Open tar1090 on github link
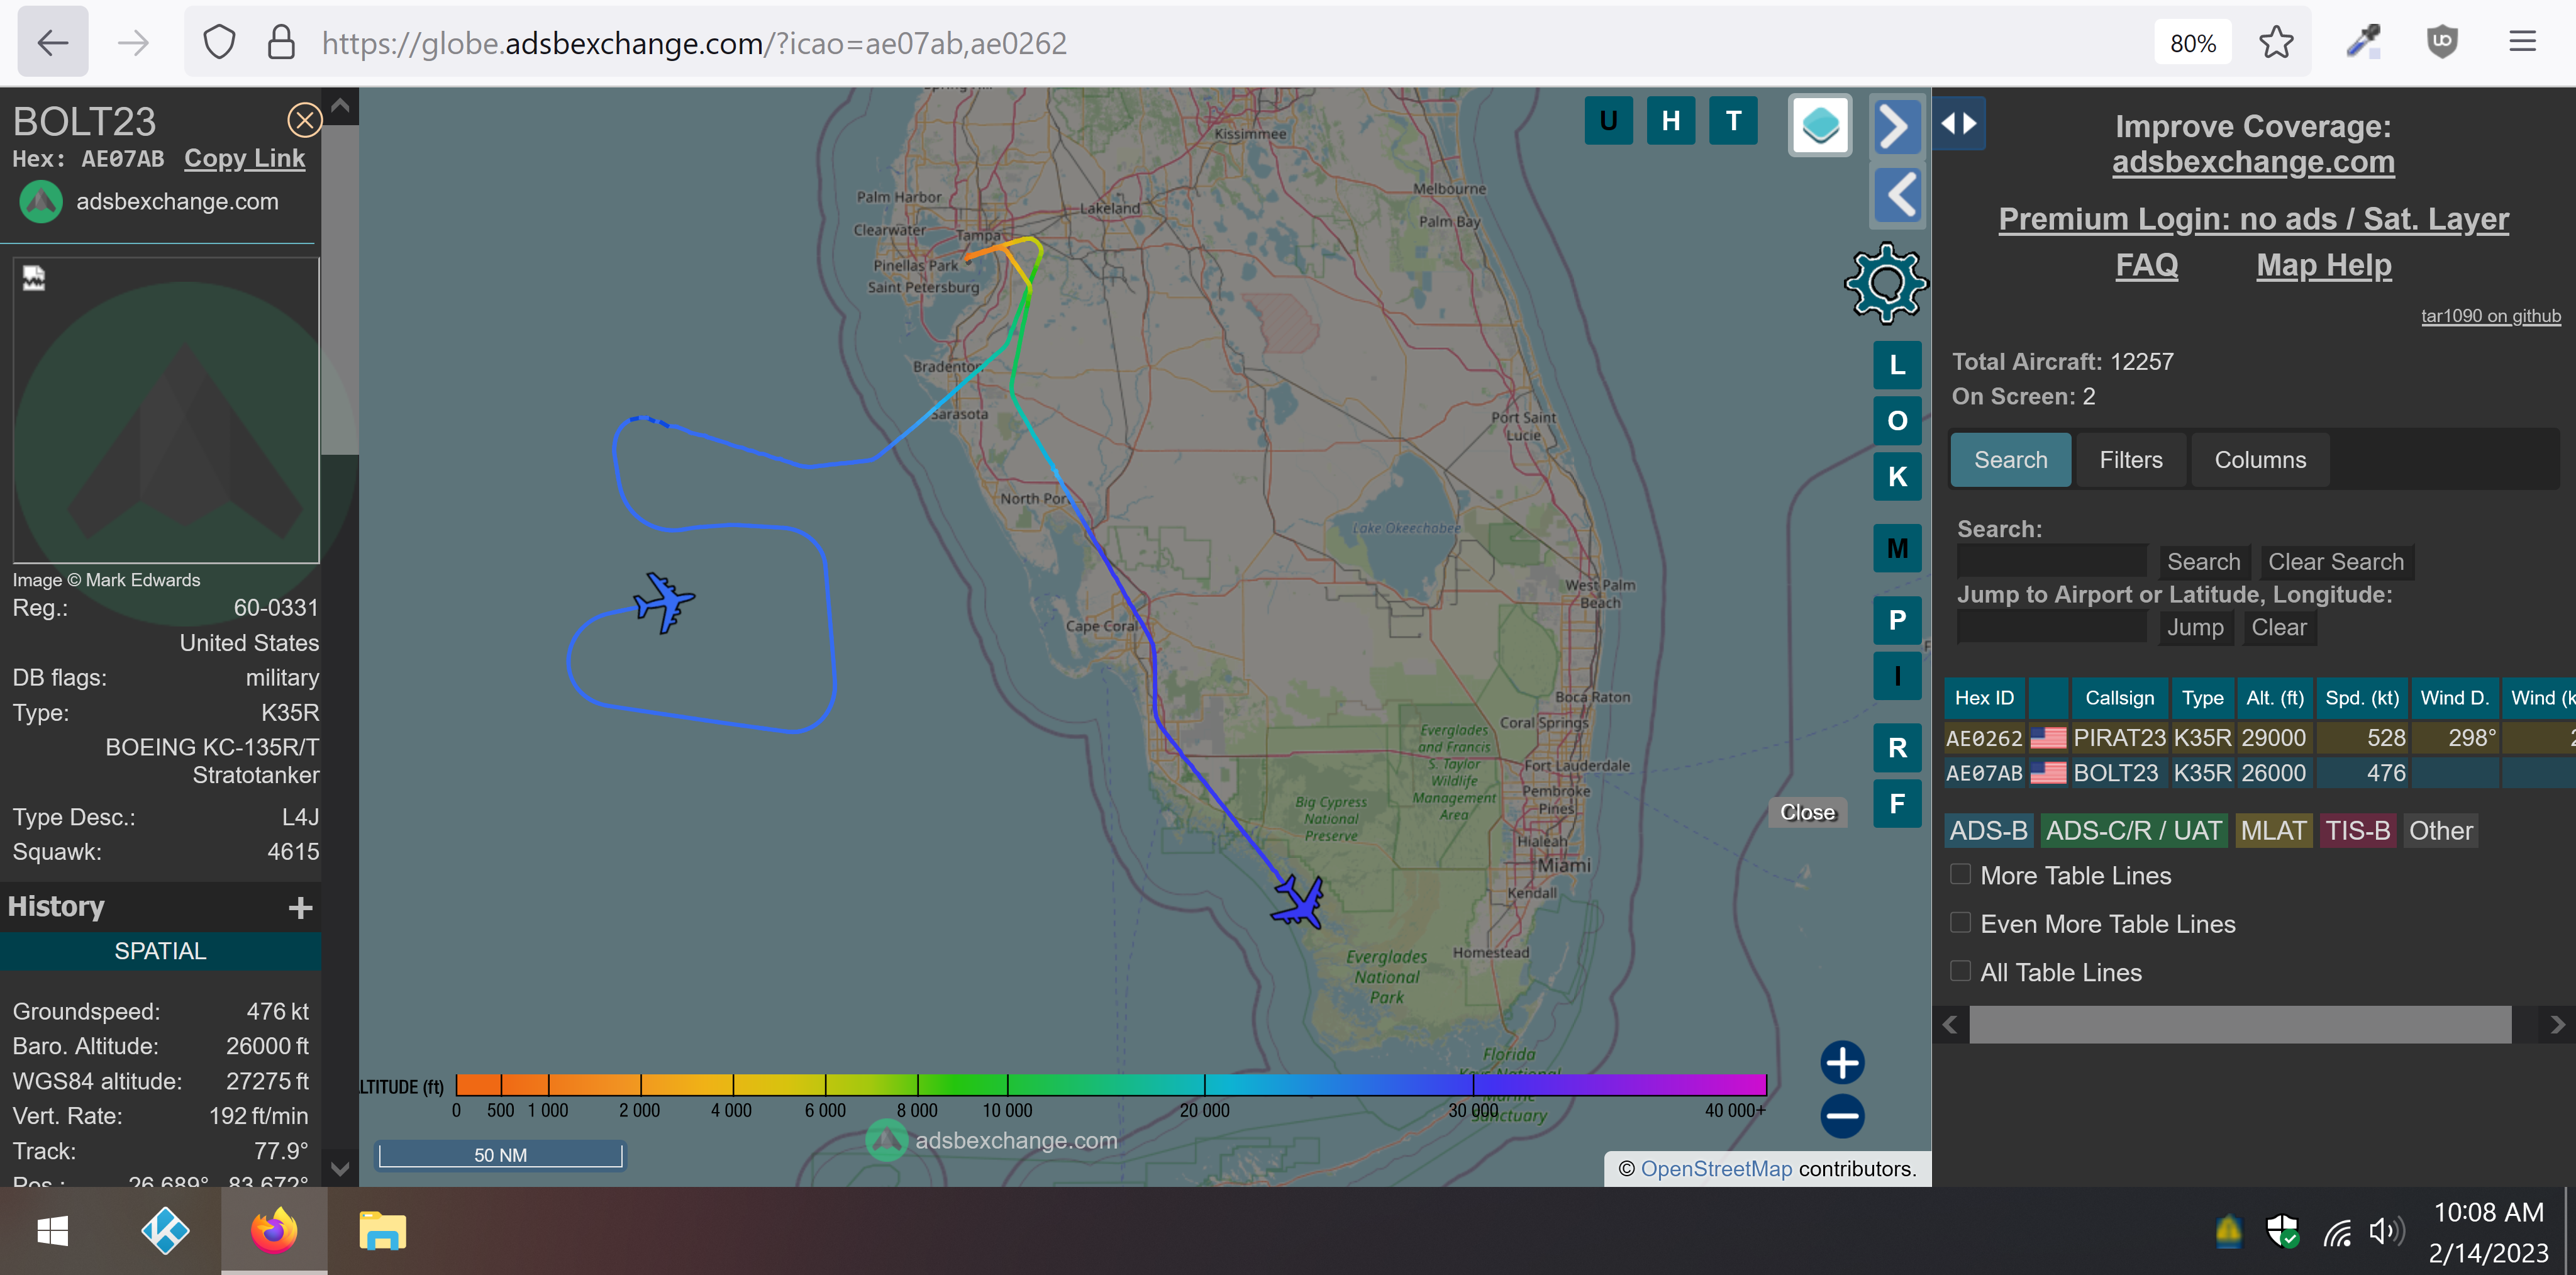The image size is (2576, 1275). click(2490, 316)
